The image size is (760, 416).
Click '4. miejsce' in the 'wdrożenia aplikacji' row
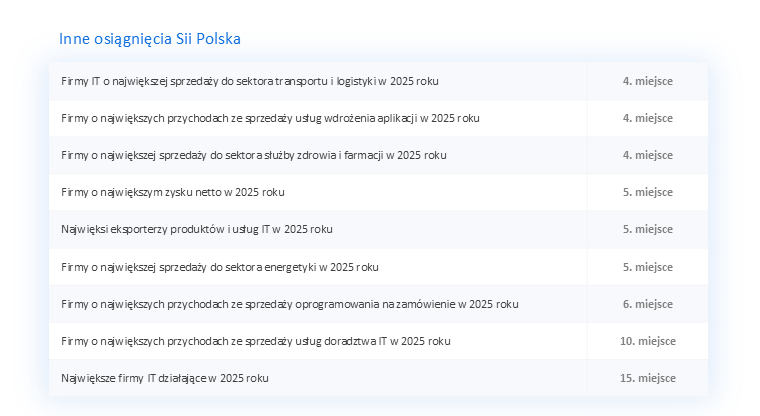point(648,118)
